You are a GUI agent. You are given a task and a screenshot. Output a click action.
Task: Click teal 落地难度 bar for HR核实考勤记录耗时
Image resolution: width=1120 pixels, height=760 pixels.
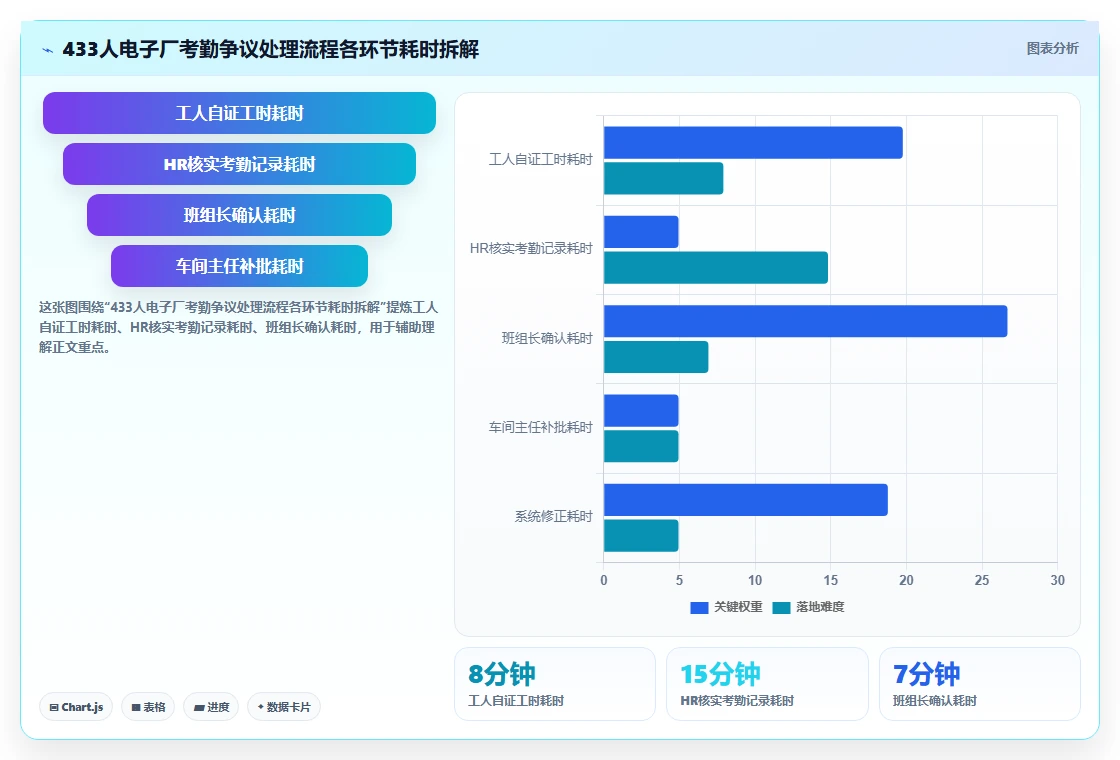[x=716, y=268]
